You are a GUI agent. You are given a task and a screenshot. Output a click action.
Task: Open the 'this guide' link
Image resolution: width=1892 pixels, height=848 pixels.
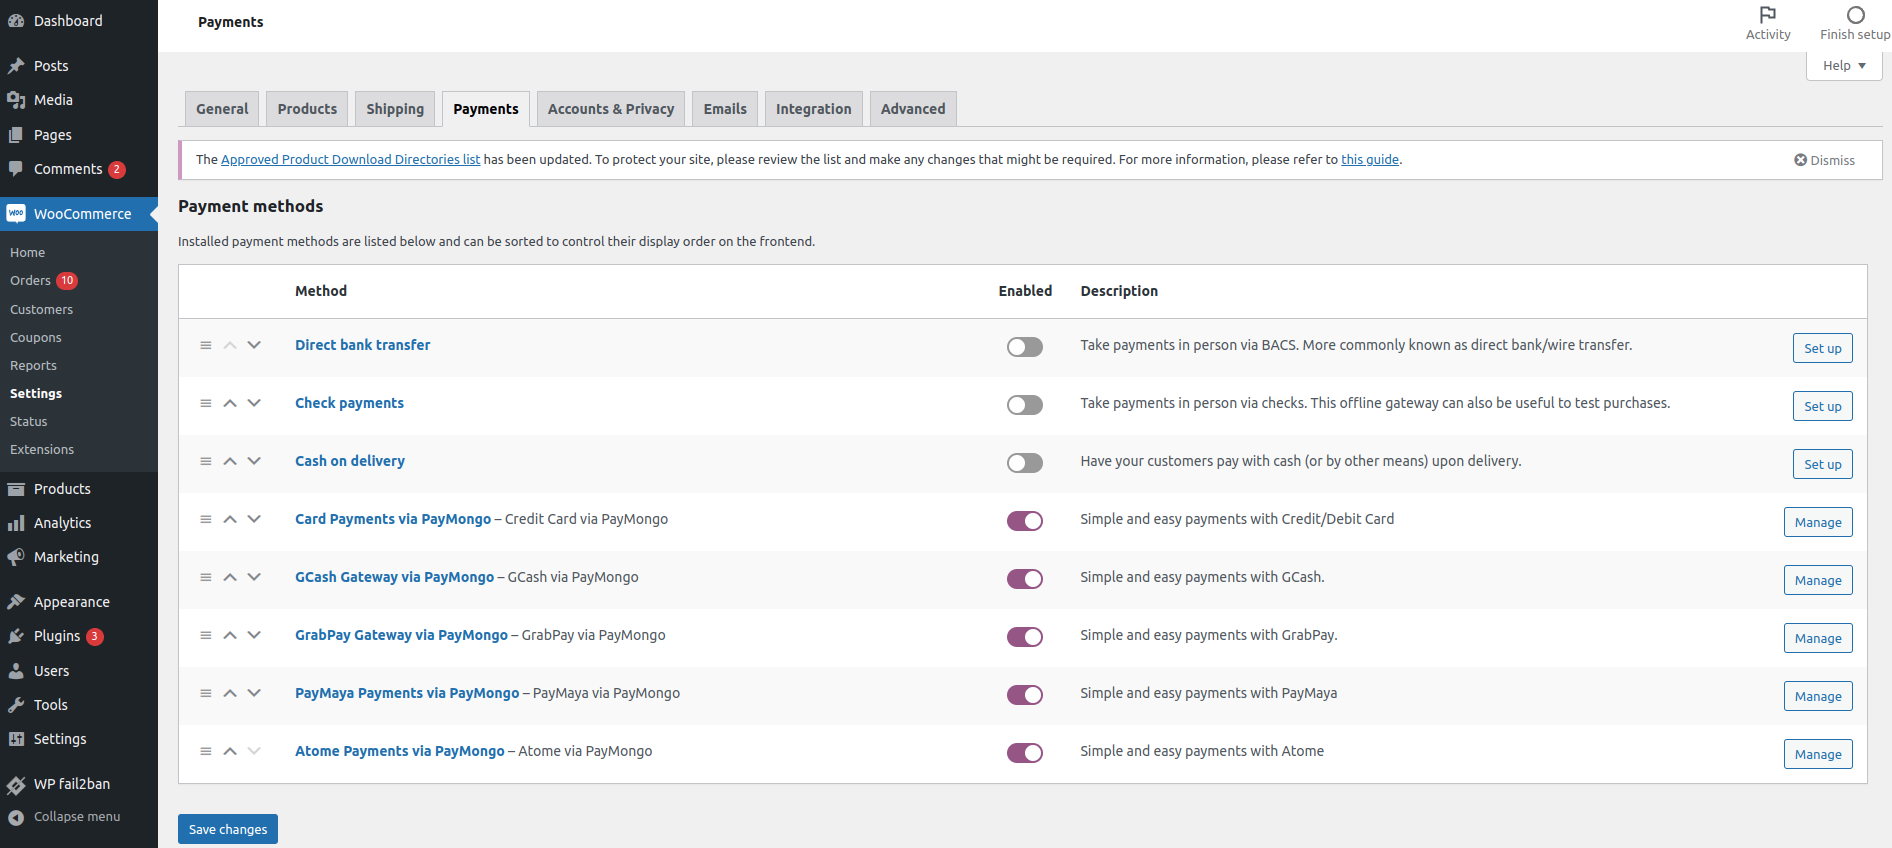coord(1370,160)
